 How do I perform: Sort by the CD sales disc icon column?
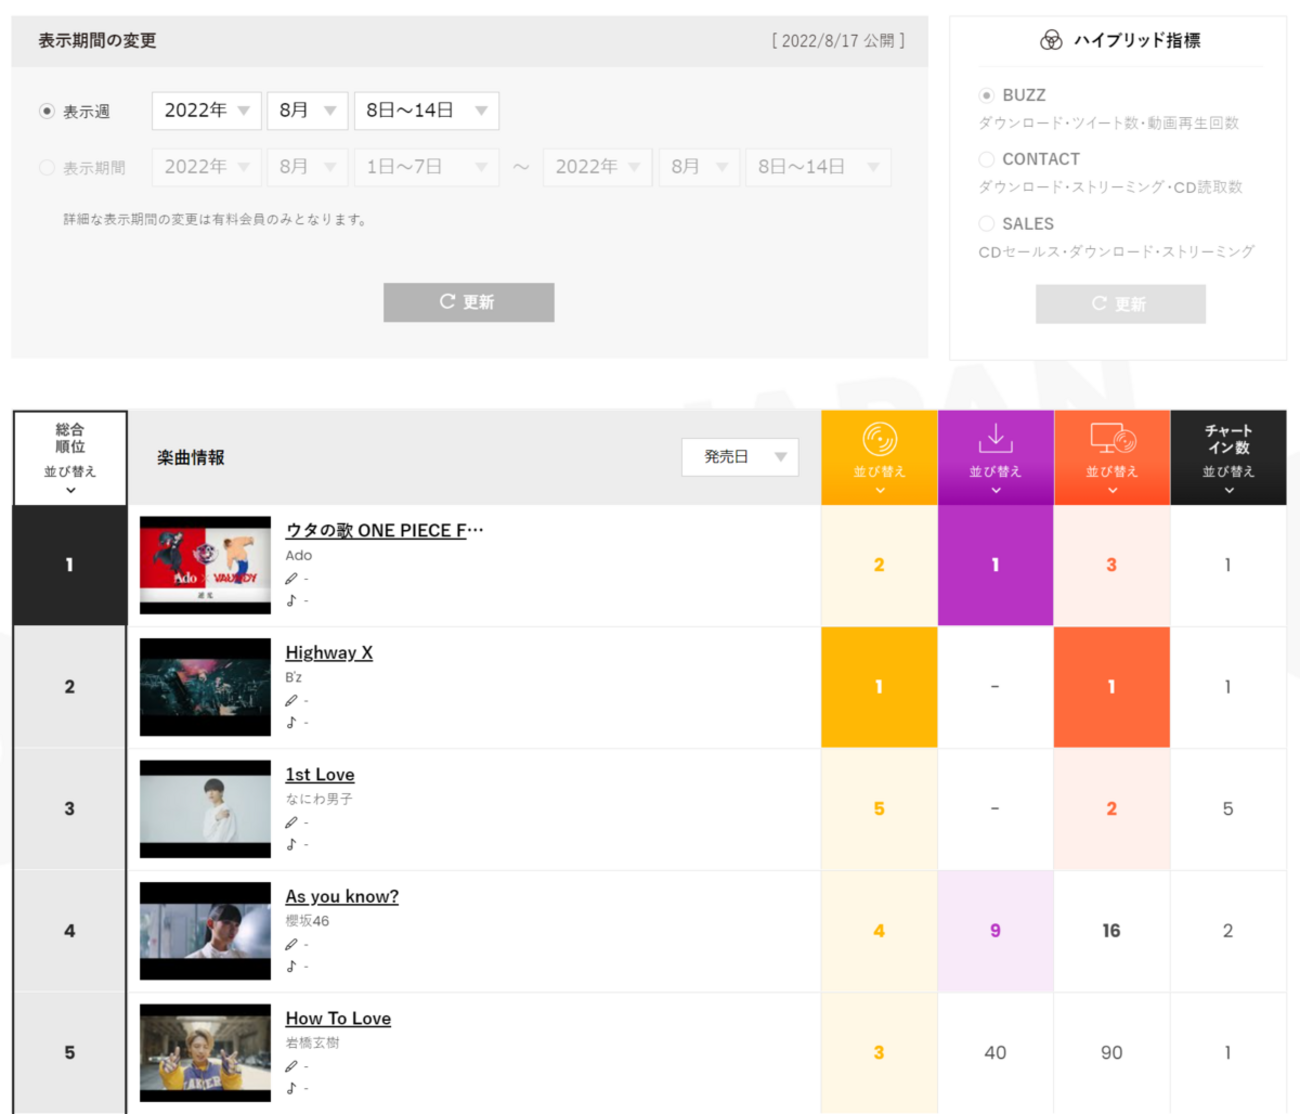pos(879,457)
